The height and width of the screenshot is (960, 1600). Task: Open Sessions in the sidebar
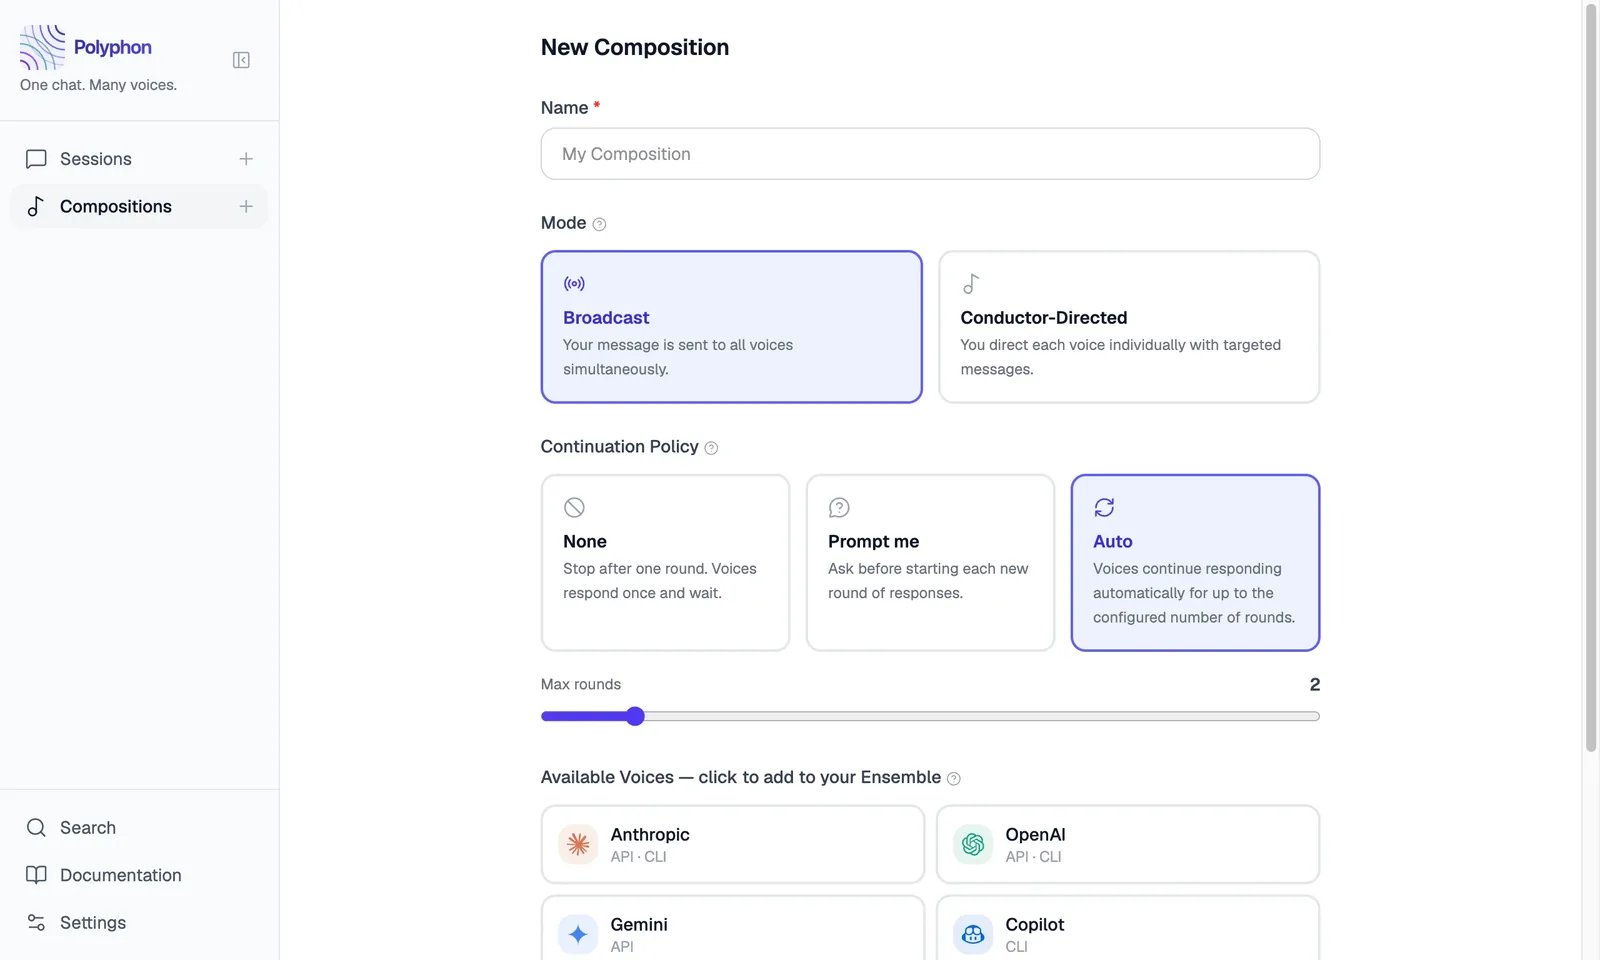coord(96,159)
